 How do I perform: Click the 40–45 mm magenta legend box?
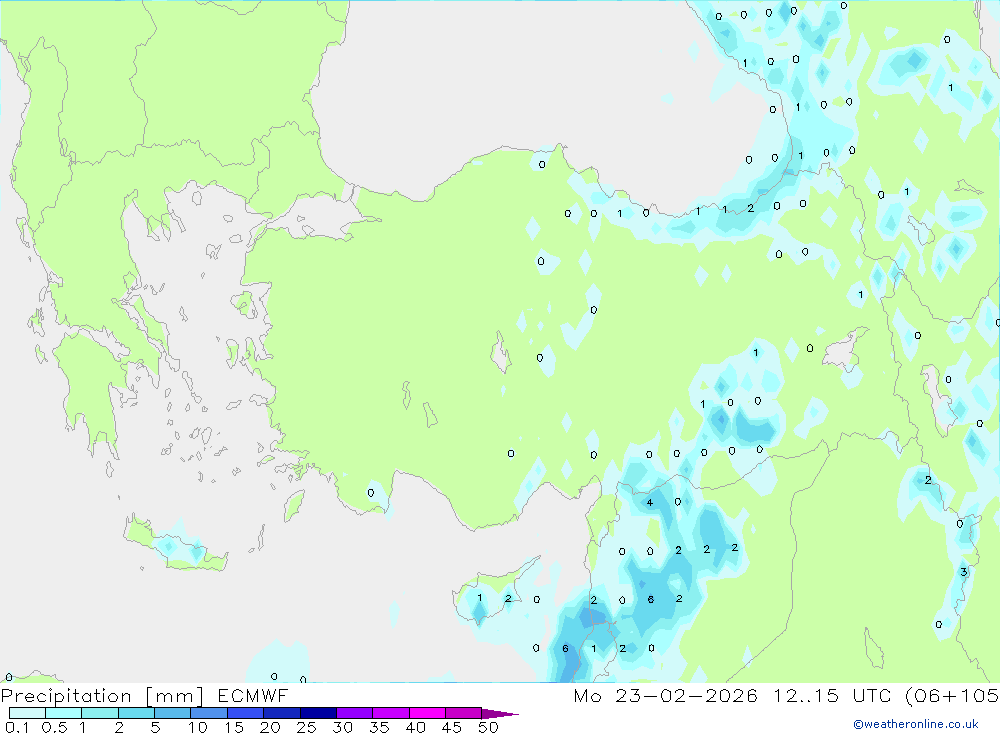[427, 713]
